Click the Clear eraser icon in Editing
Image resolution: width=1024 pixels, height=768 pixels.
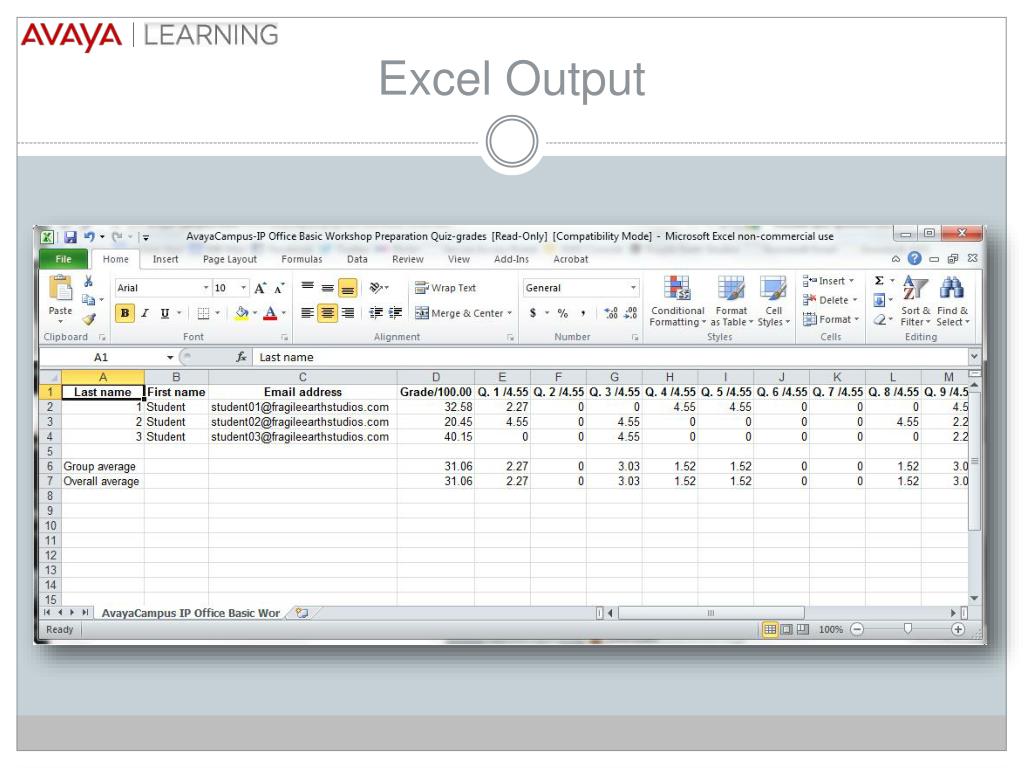point(880,319)
